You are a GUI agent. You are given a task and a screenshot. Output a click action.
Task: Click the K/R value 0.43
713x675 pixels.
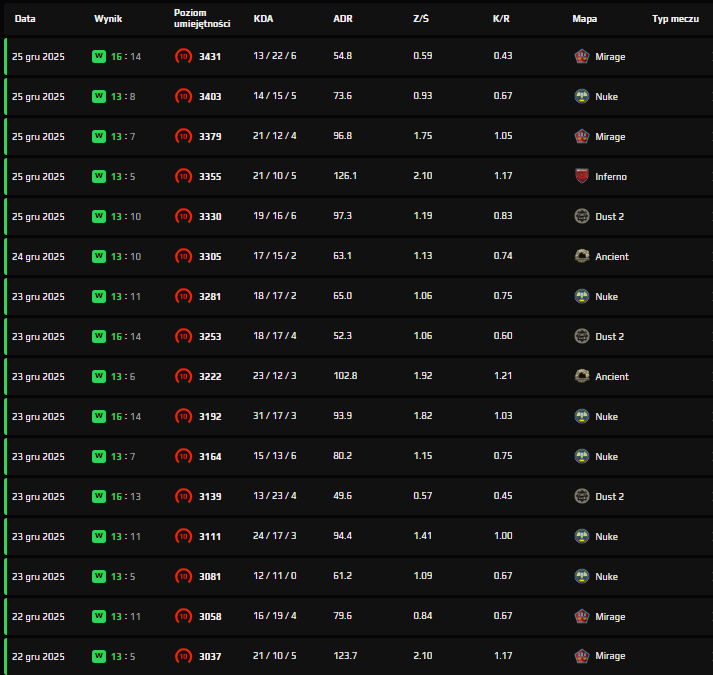pyautogui.click(x=503, y=56)
